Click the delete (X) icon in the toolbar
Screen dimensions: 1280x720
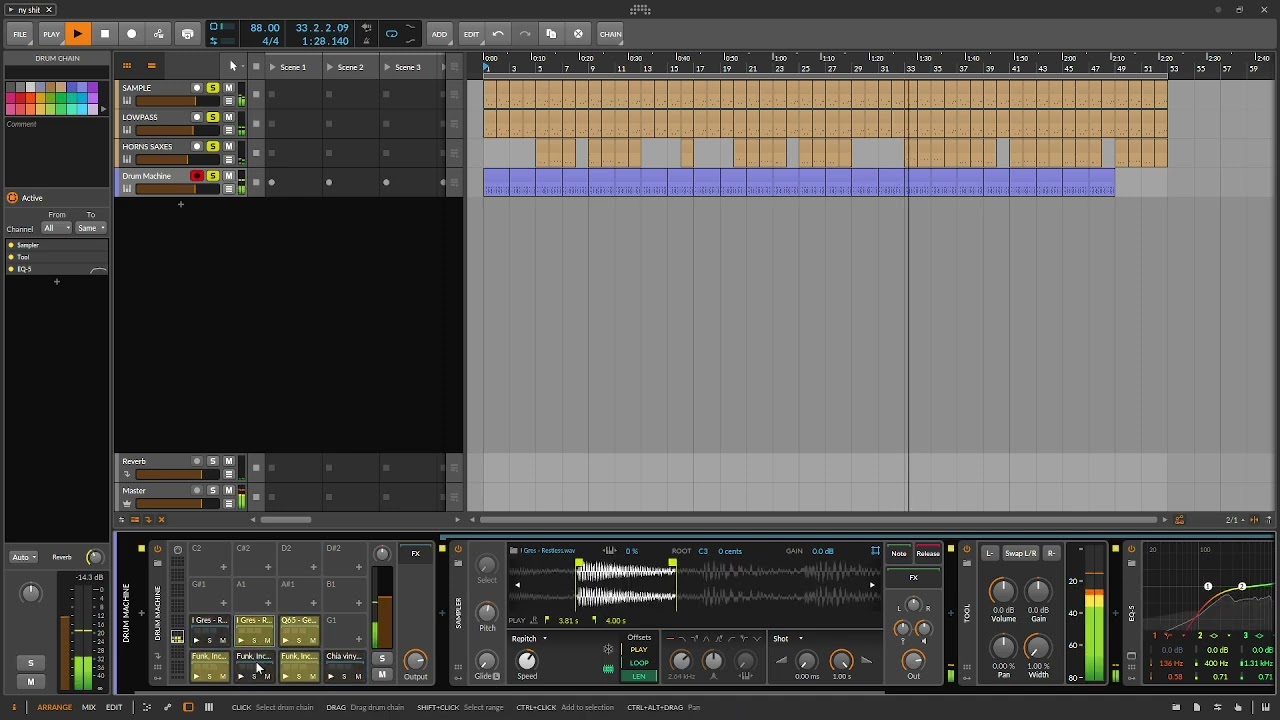point(578,34)
